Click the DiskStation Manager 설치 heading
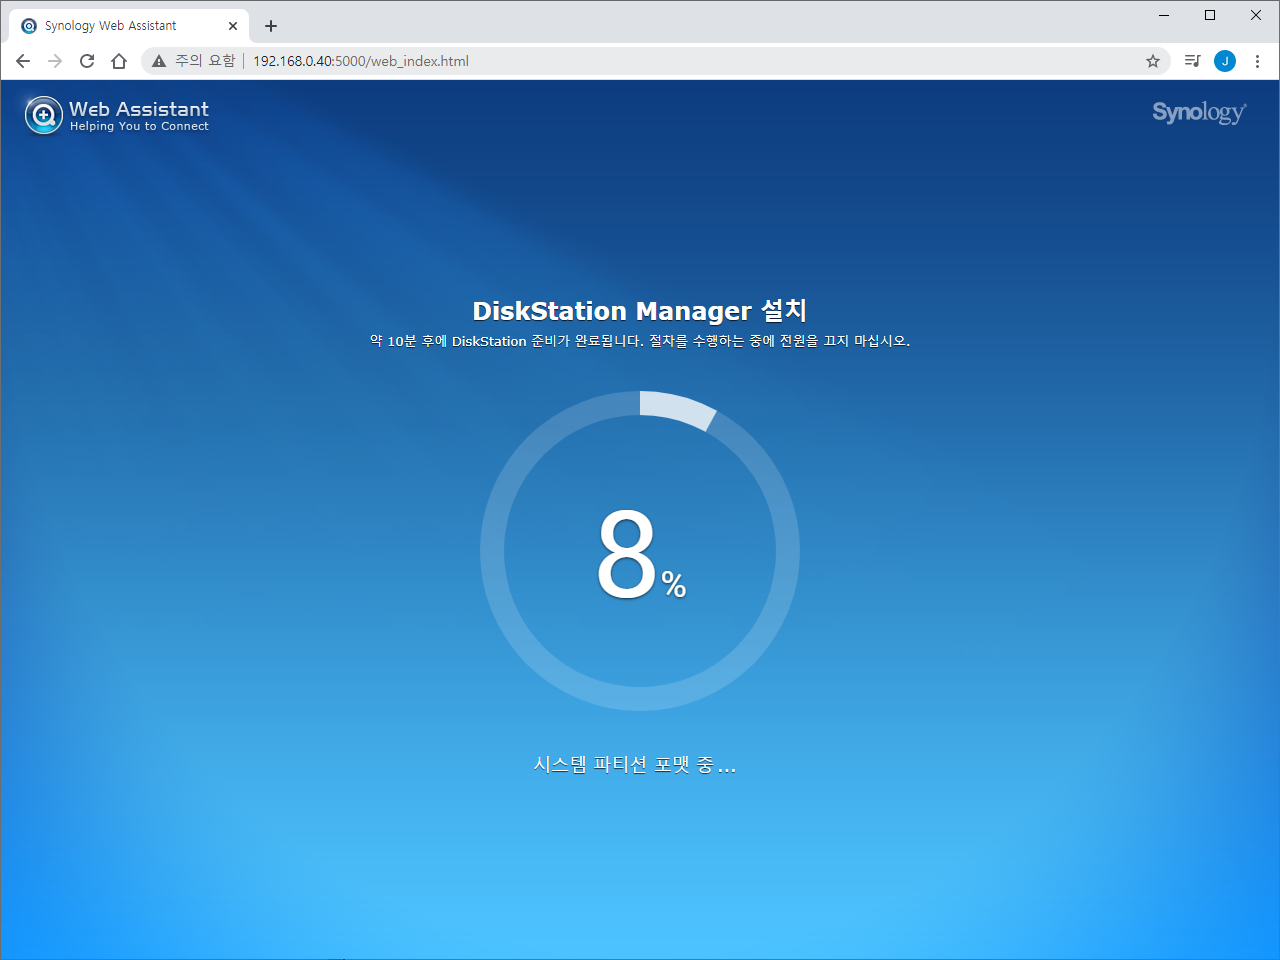Image resolution: width=1280 pixels, height=960 pixels. pyautogui.click(x=640, y=311)
